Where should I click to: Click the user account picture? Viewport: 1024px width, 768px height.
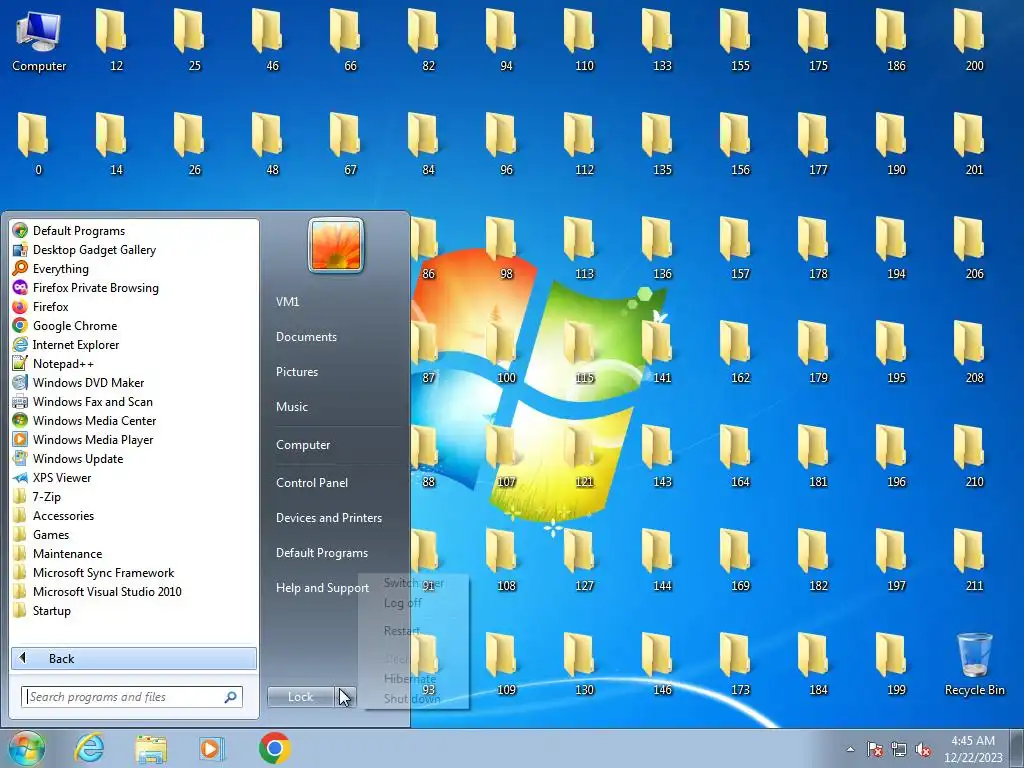point(336,245)
